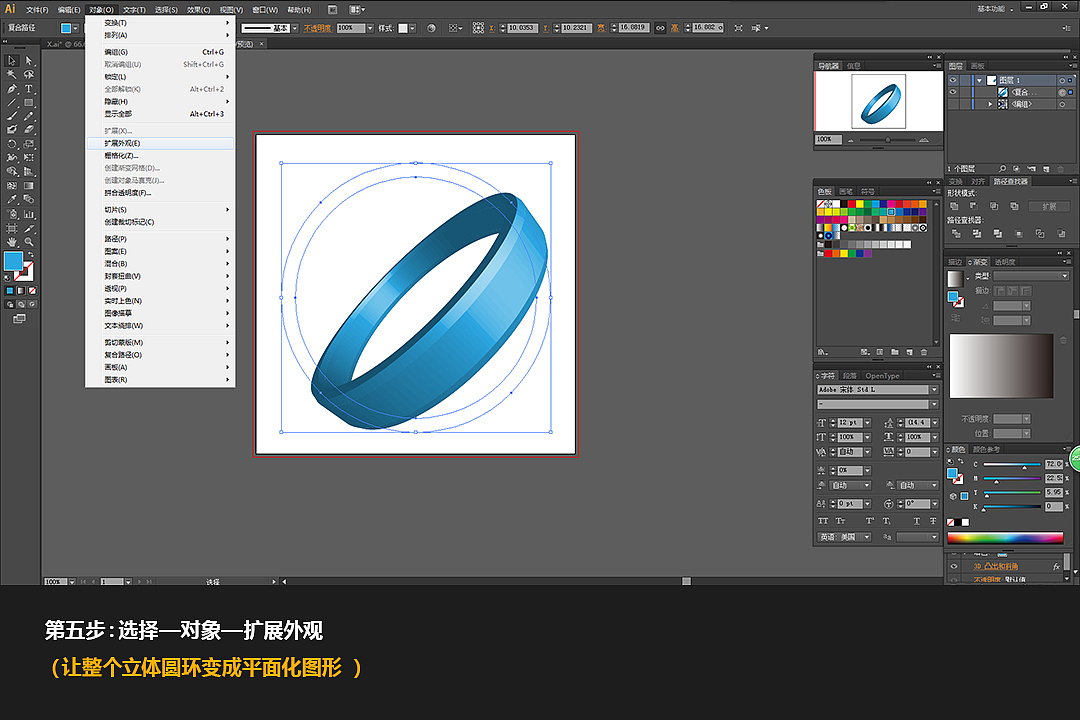Expand the <编组> sublayer triangle
Viewport: 1080px width, 720px height.
[990, 105]
